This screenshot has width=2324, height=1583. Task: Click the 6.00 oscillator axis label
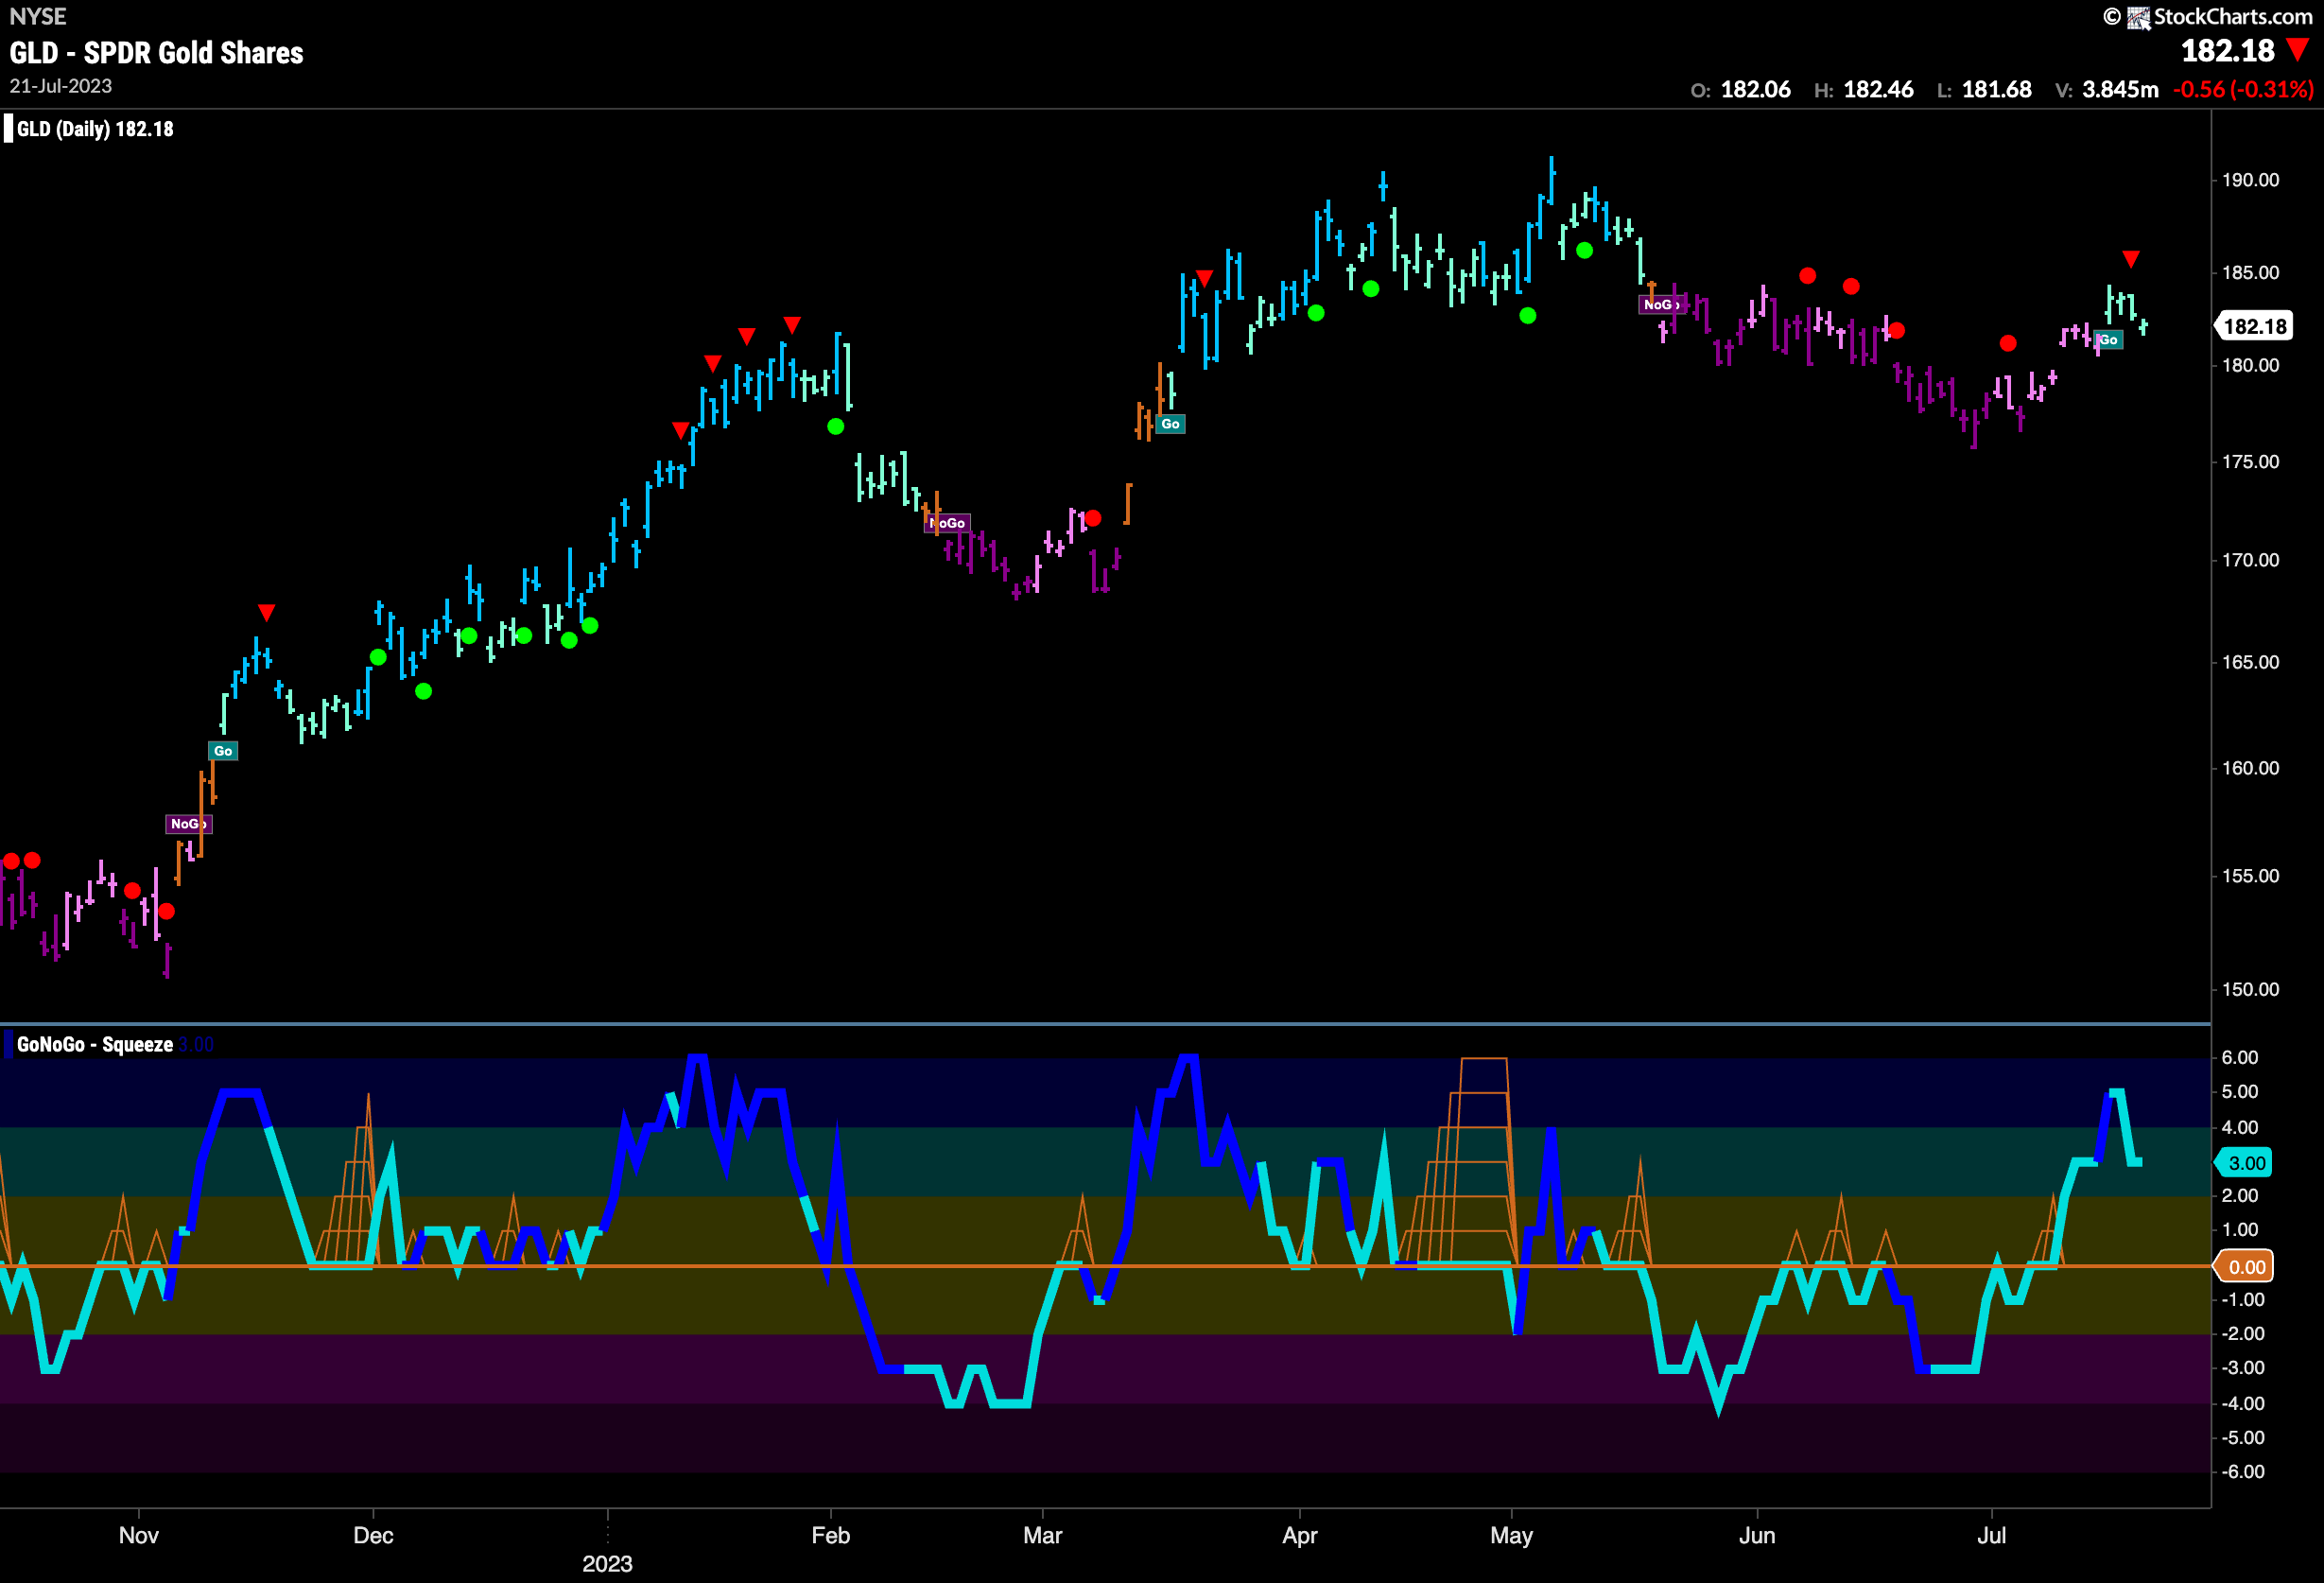tap(2240, 1058)
